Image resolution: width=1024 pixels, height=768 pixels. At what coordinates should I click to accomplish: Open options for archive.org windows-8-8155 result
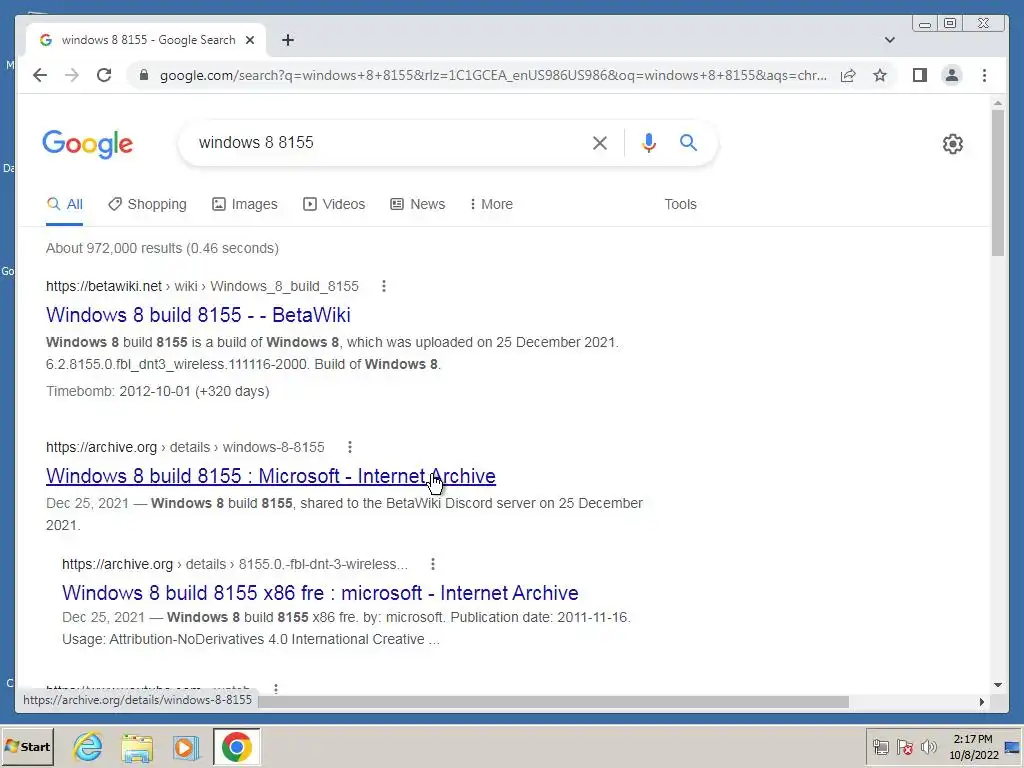(350, 447)
